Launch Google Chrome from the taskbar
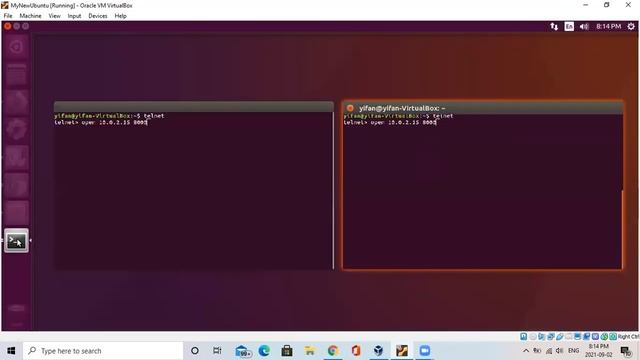This screenshot has width=640, height=360. (x=333, y=351)
